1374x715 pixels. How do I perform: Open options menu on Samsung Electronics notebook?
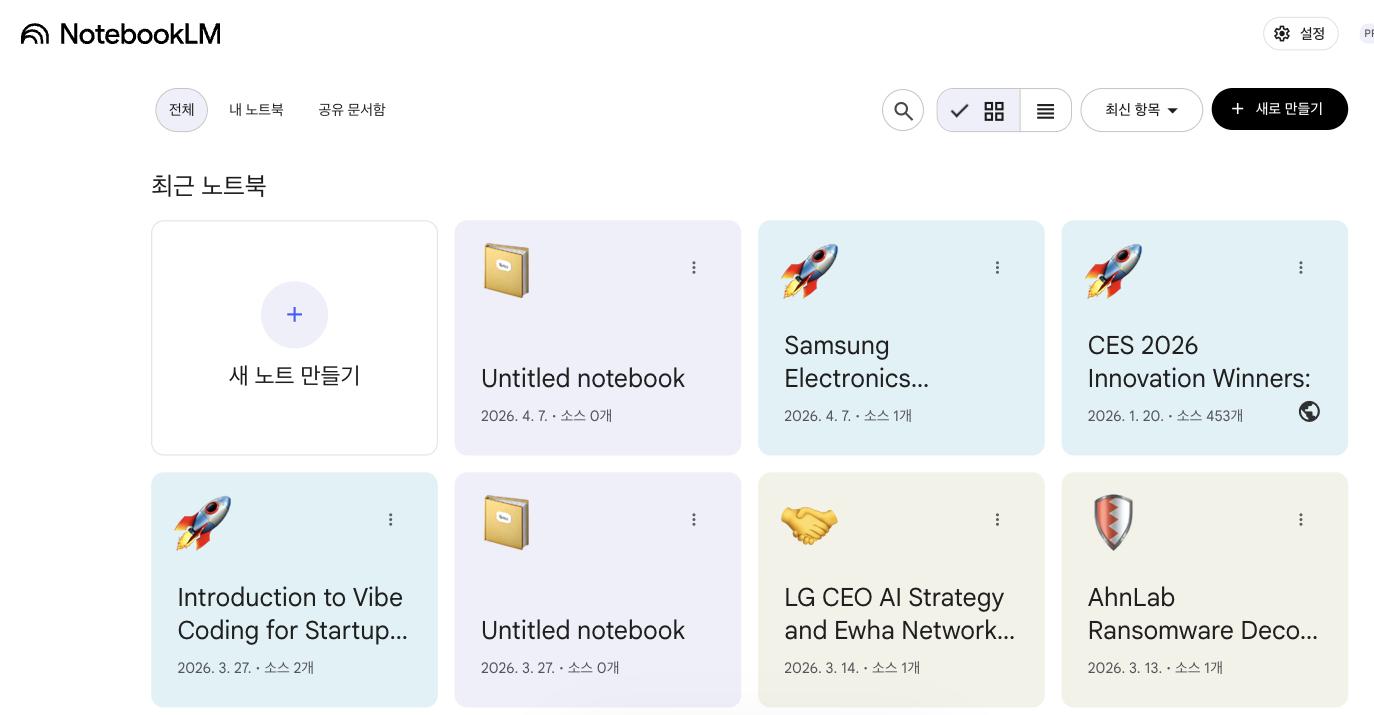coord(997,267)
